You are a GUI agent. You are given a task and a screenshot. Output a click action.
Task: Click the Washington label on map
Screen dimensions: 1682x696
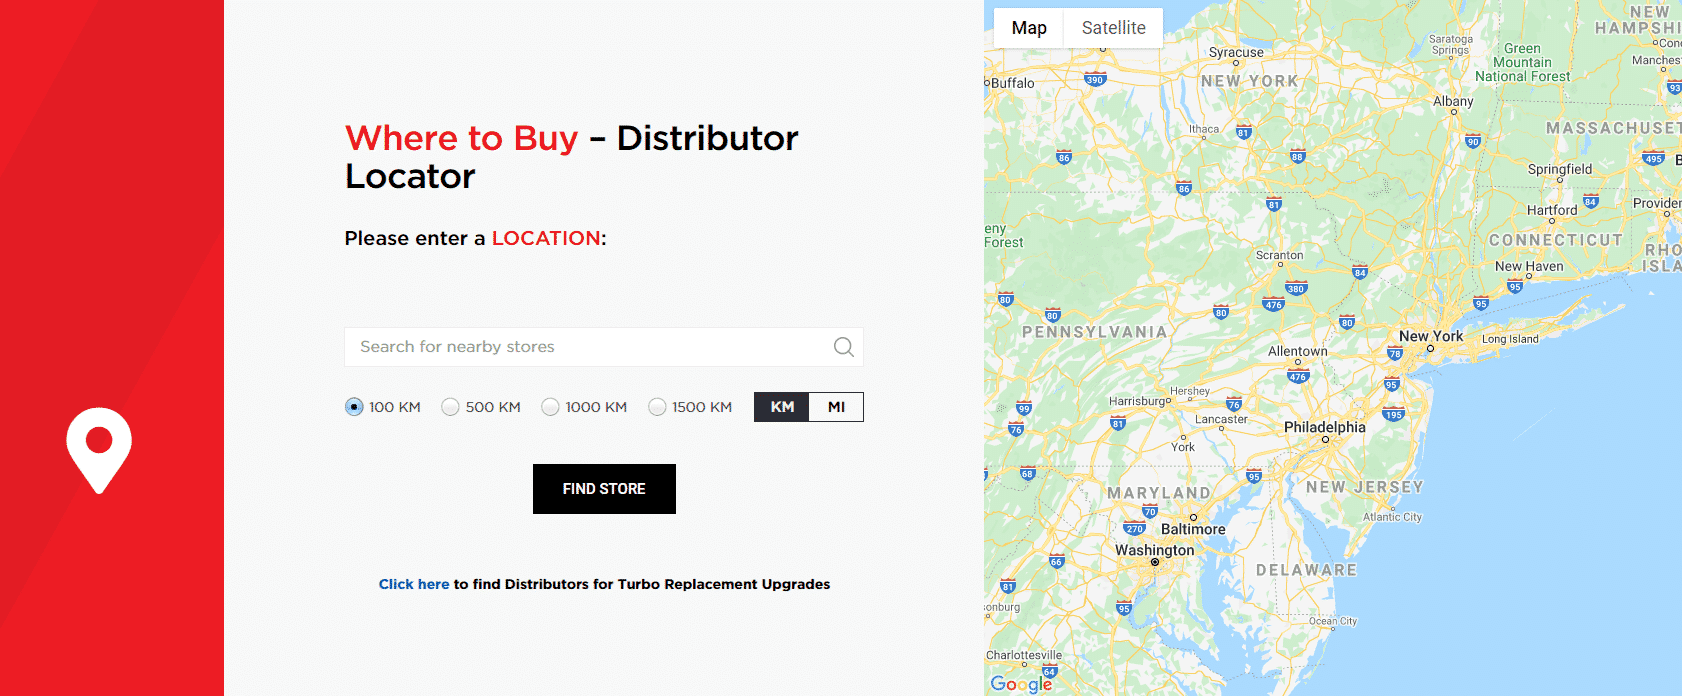point(1154,550)
